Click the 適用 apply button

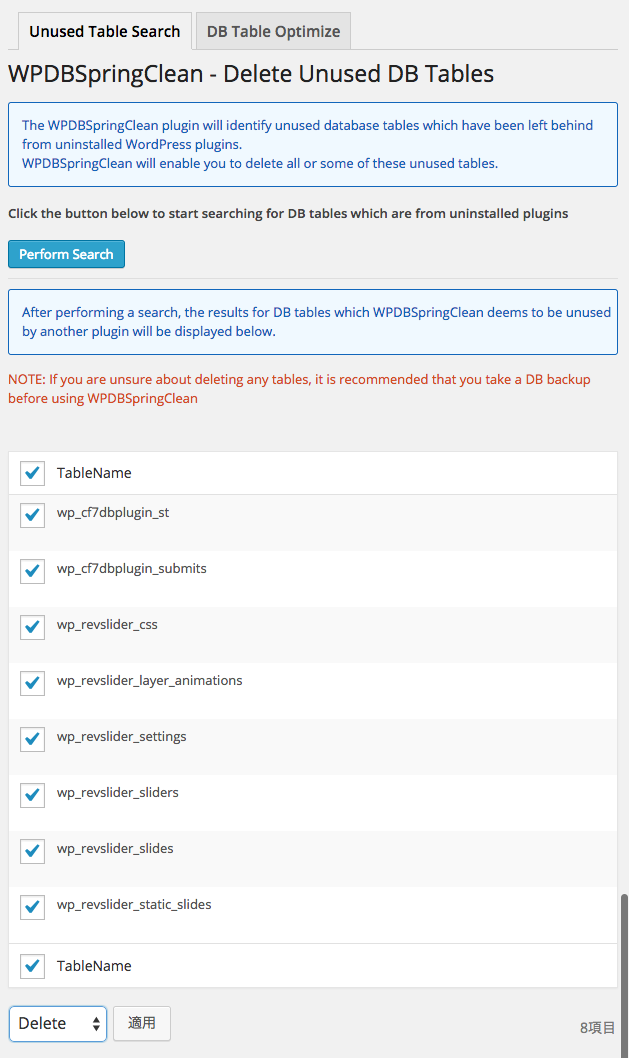142,1023
